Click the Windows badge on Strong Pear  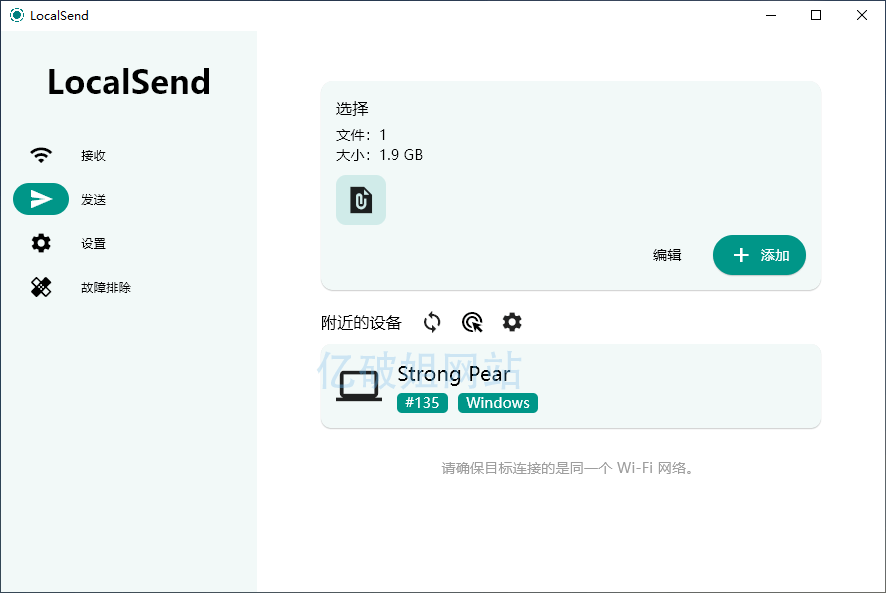pyautogui.click(x=497, y=403)
